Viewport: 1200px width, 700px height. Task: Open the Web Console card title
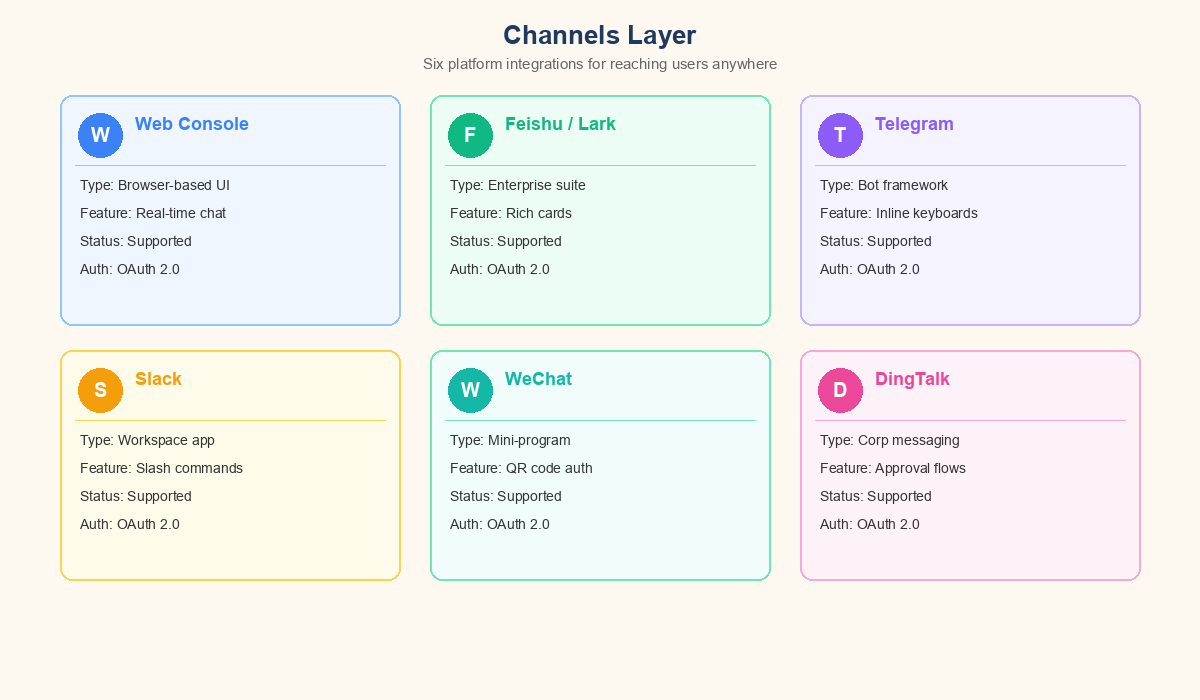pos(192,124)
